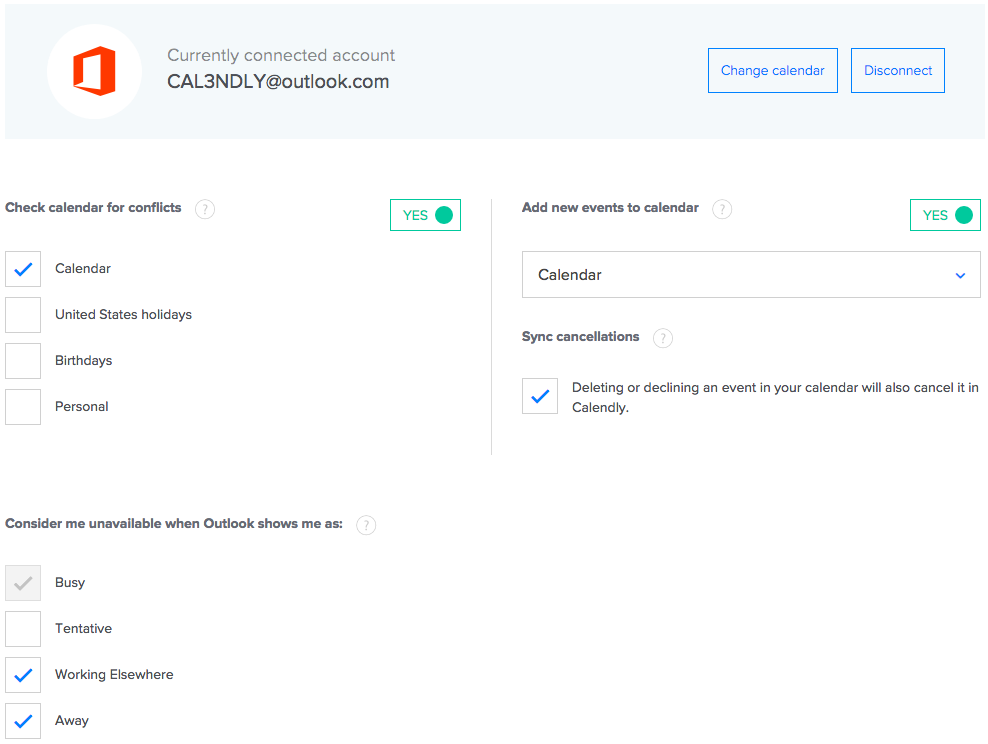This screenshot has width=988, height=744.
Task: Click 'Deleting or declining an event' description text
Action: click(775, 398)
